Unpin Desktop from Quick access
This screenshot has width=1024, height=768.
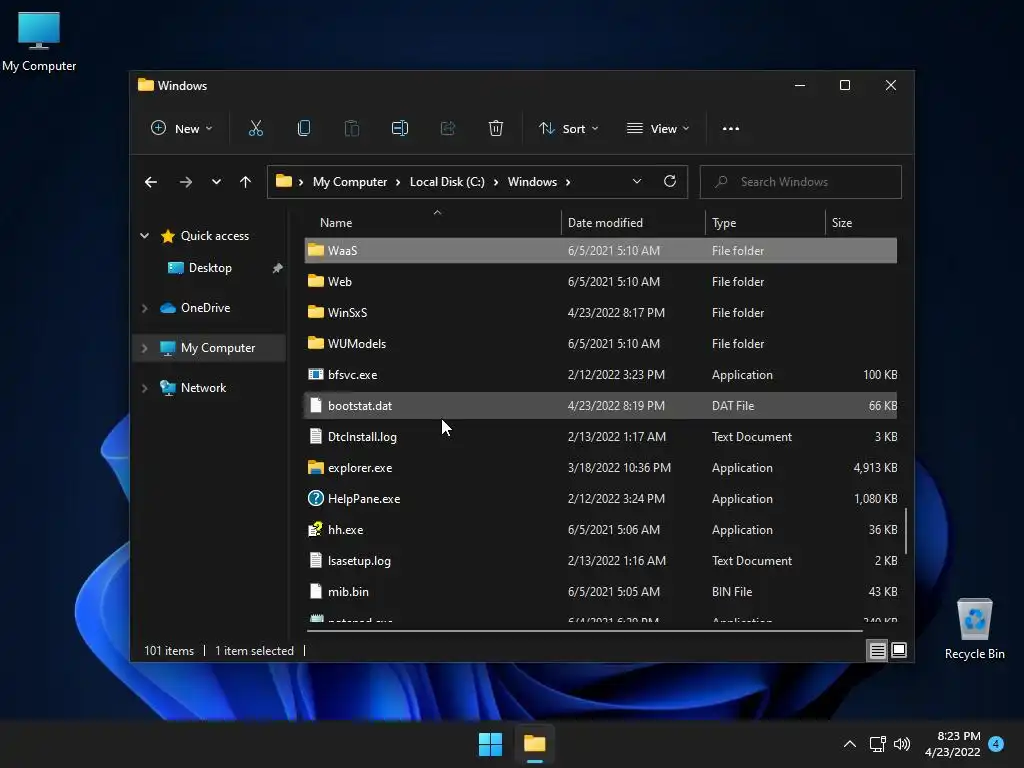point(278,268)
